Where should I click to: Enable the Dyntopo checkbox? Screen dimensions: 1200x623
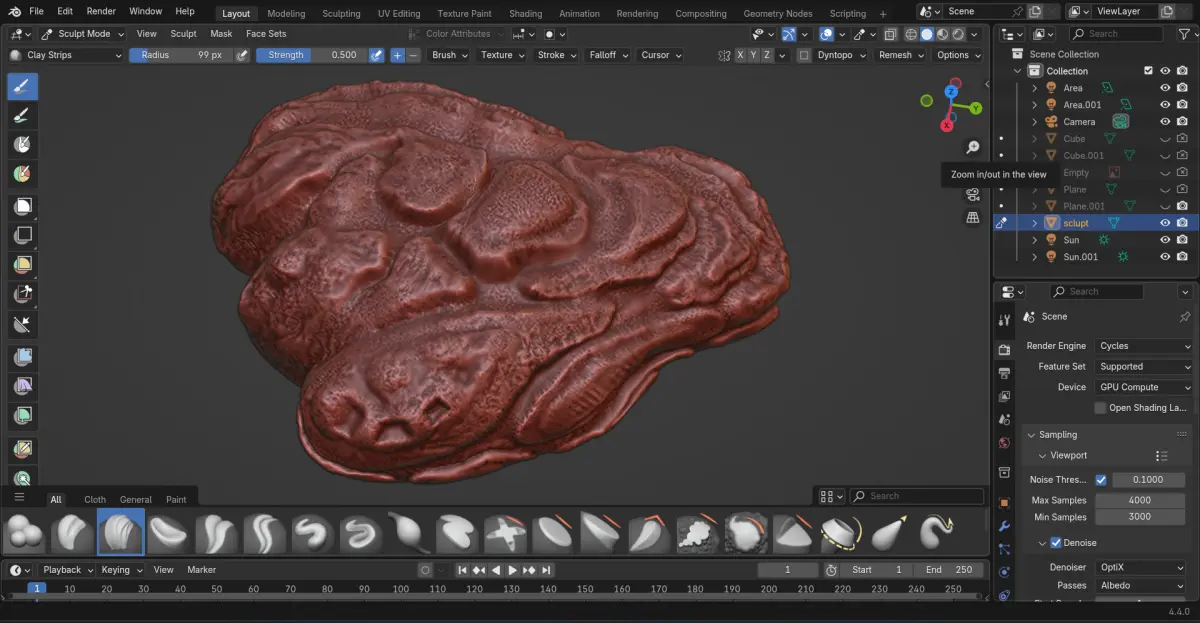(x=805, y=55)
